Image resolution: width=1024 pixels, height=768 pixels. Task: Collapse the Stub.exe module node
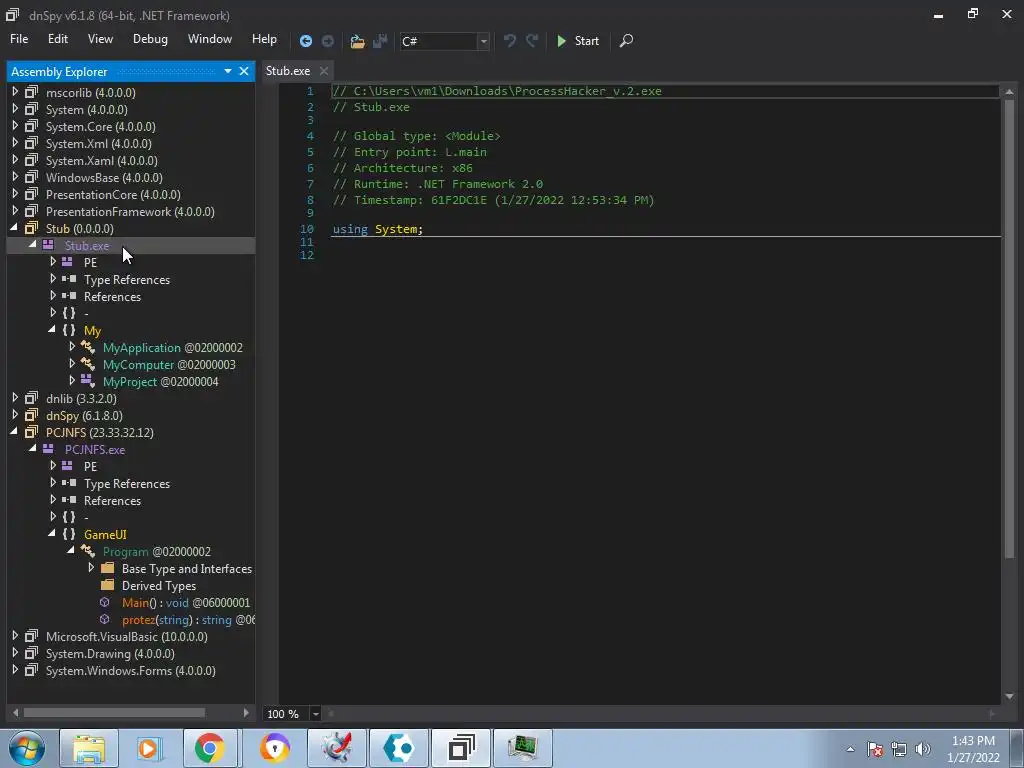[33, 245]
